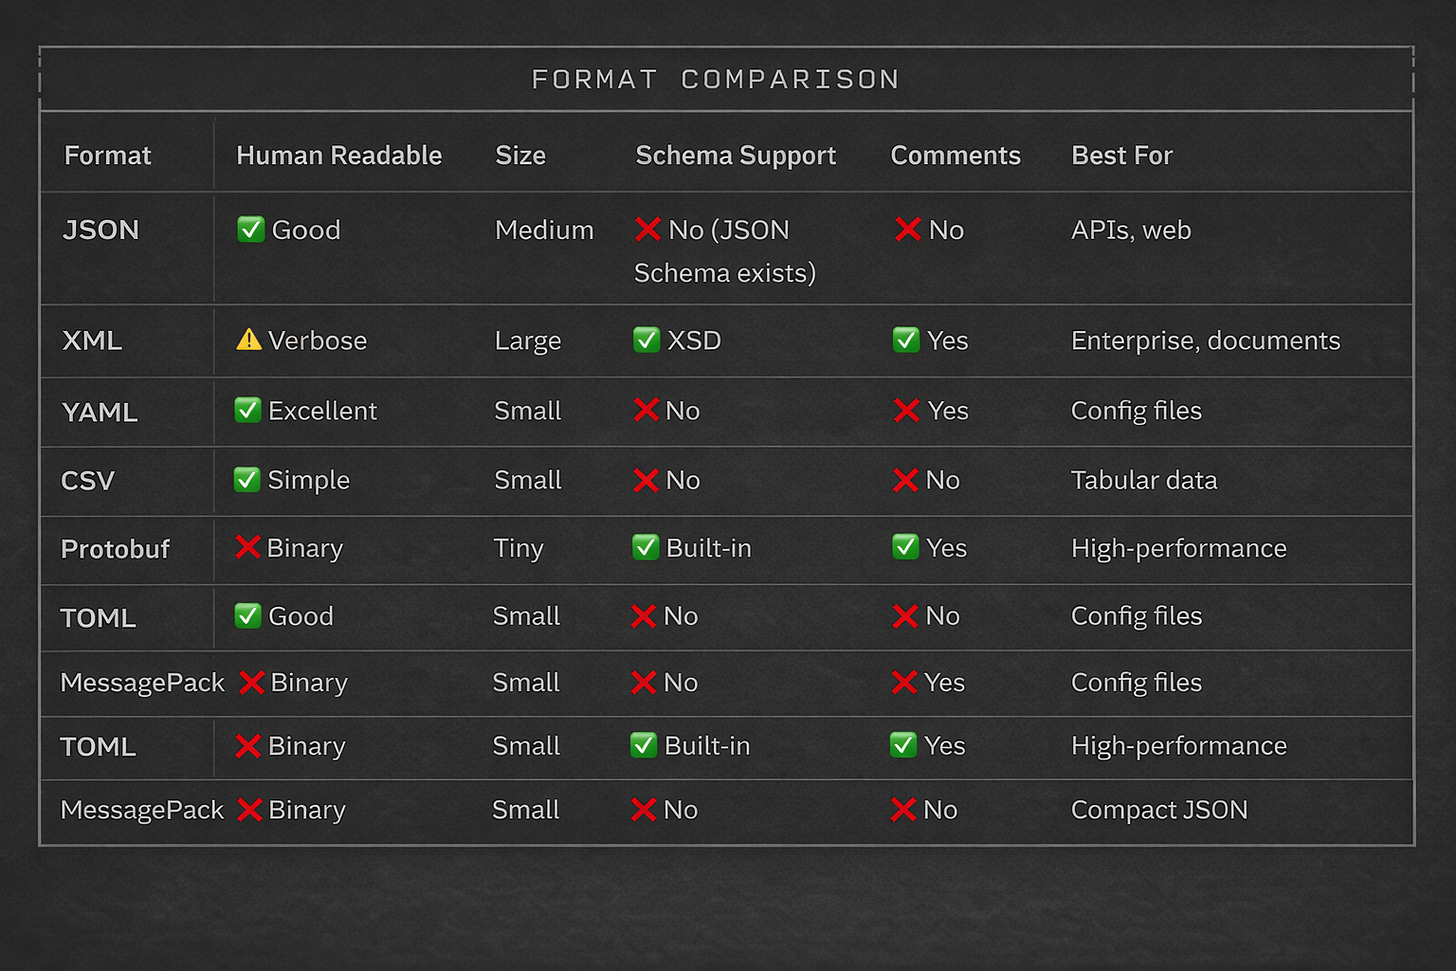
Task: Click the red X in CSV's Schema Support cell
Action: (646, 480)
